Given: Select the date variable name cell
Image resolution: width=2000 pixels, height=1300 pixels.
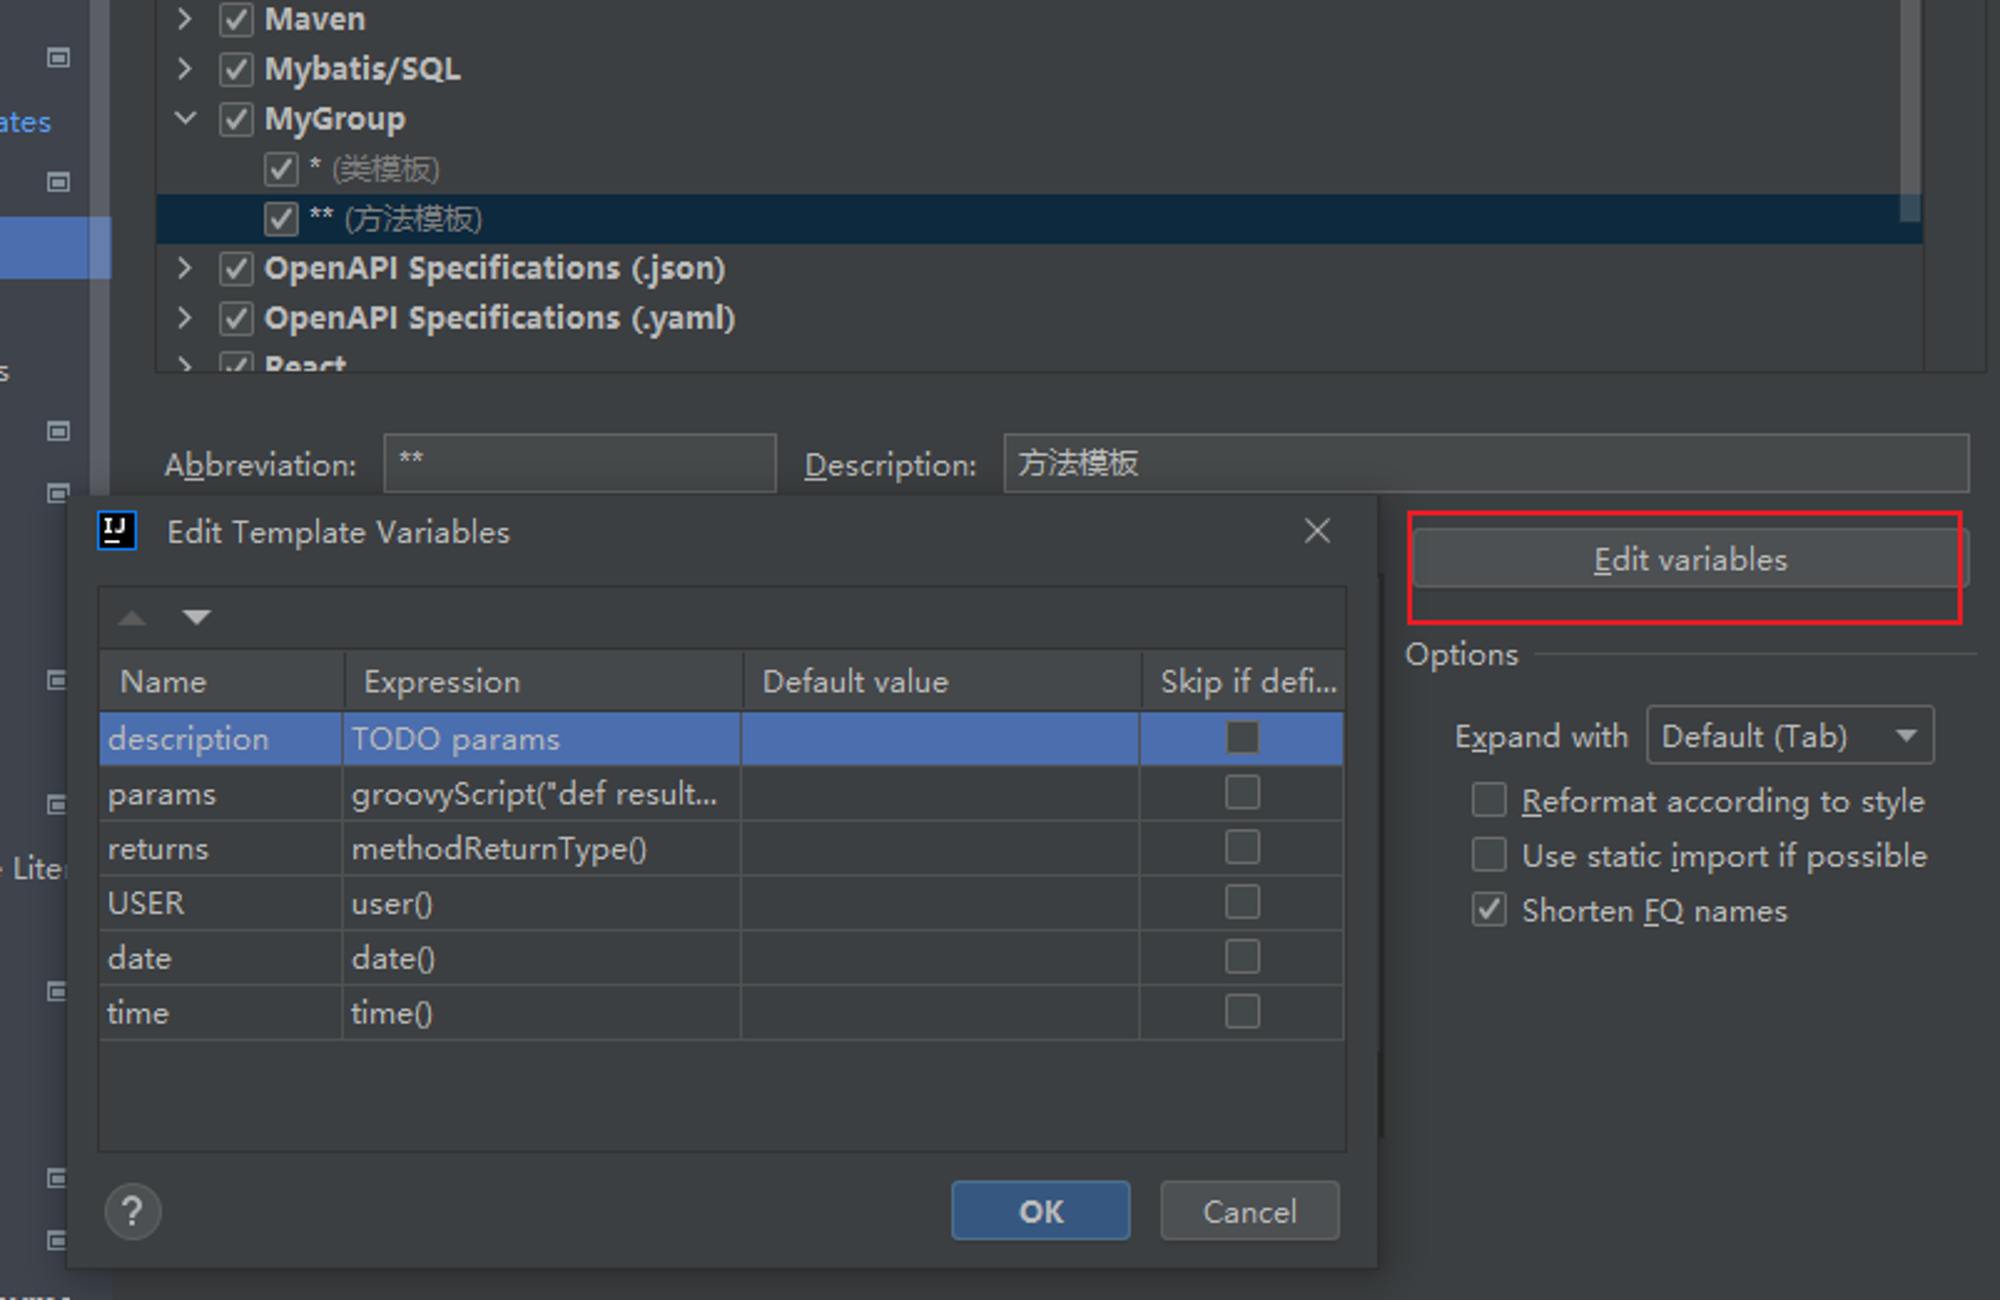Looking at the screenshot, I should pos(221,958).
